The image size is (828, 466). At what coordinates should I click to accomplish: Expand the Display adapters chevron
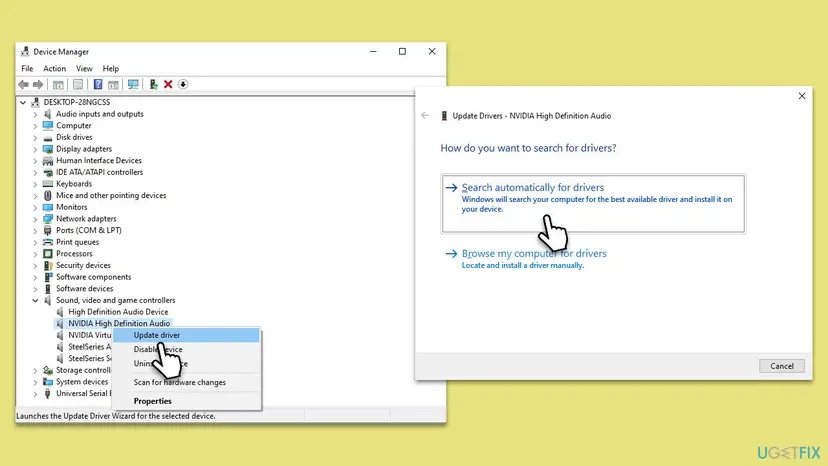tap(35, 149)
